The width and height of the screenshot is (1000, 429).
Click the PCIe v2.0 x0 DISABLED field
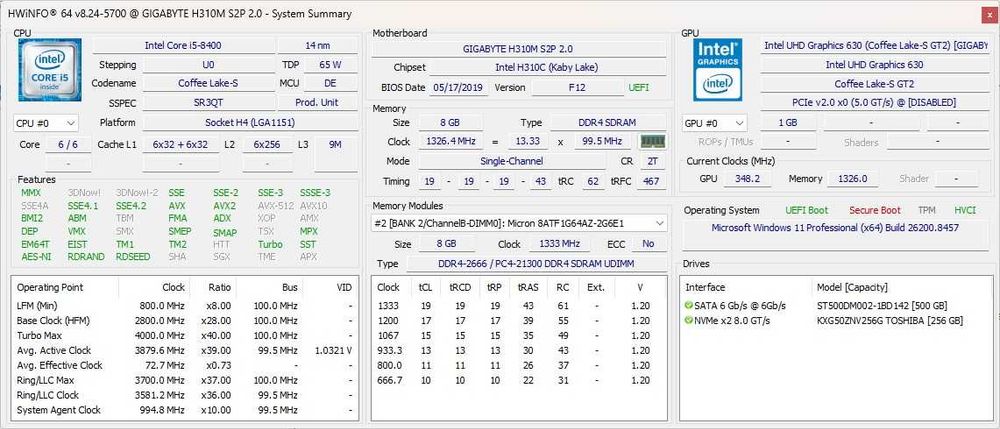(x=874, y=103)
